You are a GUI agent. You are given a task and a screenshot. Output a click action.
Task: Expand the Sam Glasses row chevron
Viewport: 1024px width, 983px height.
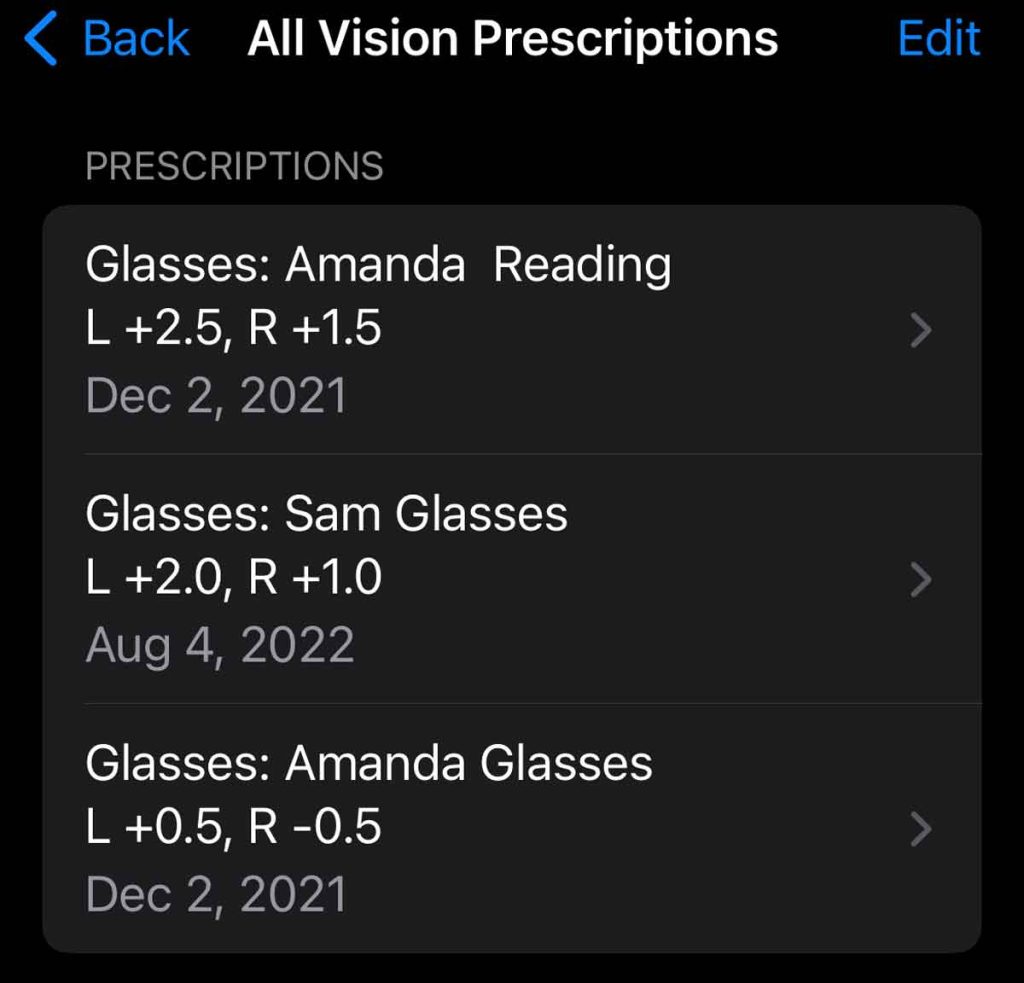(922, 579)
